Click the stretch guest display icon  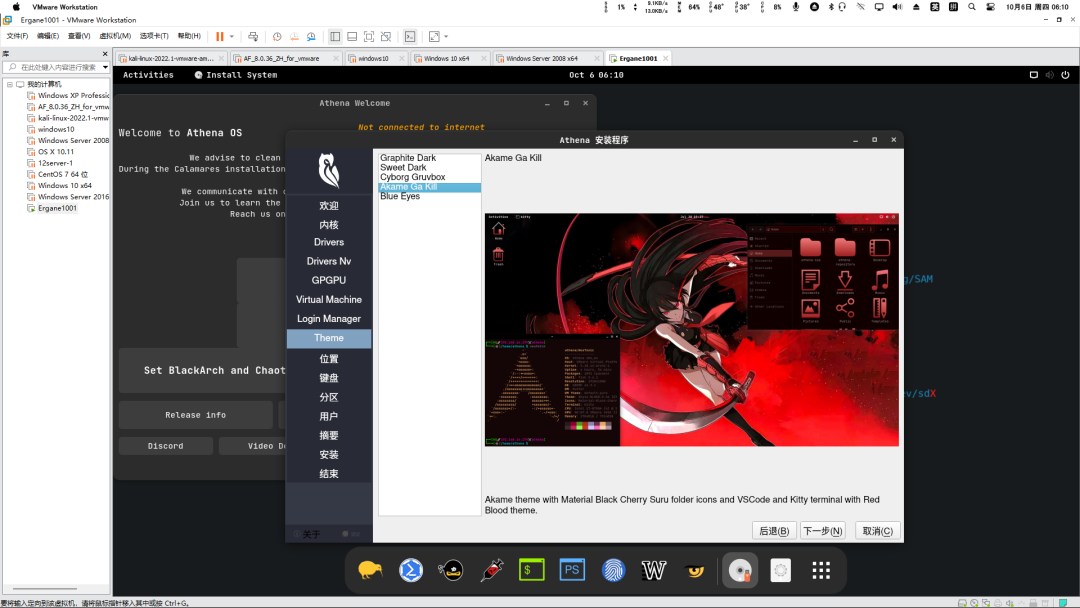(x=434, y=36)
